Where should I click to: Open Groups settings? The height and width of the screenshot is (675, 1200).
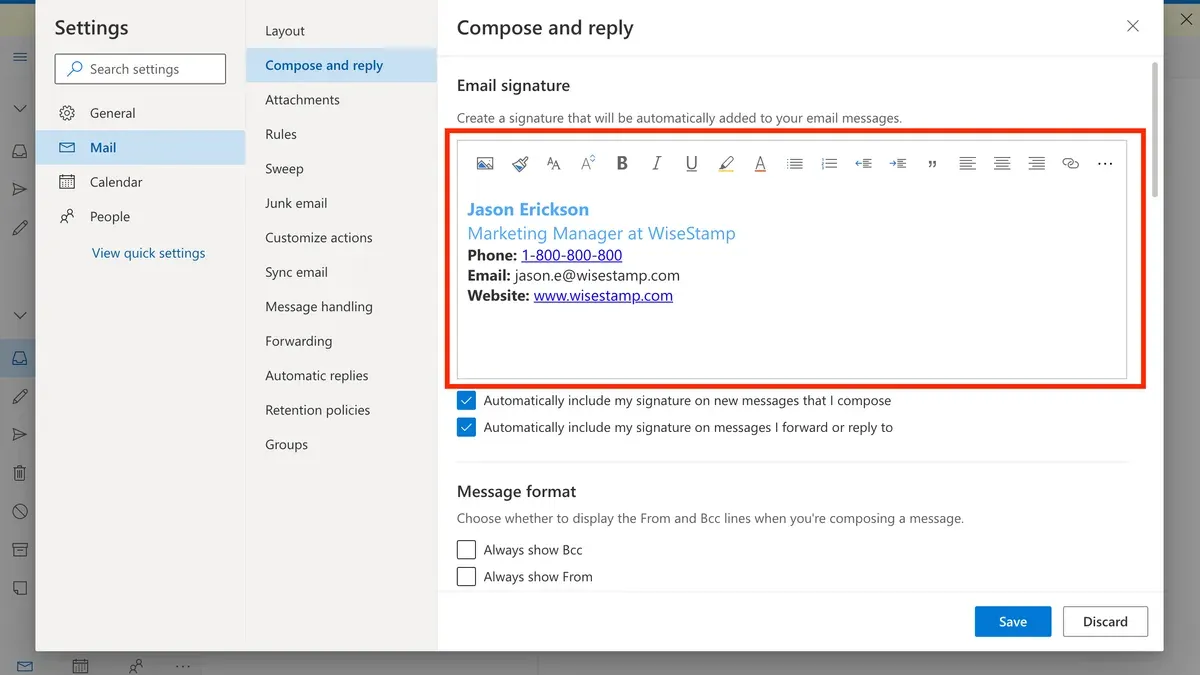(341, 445)
